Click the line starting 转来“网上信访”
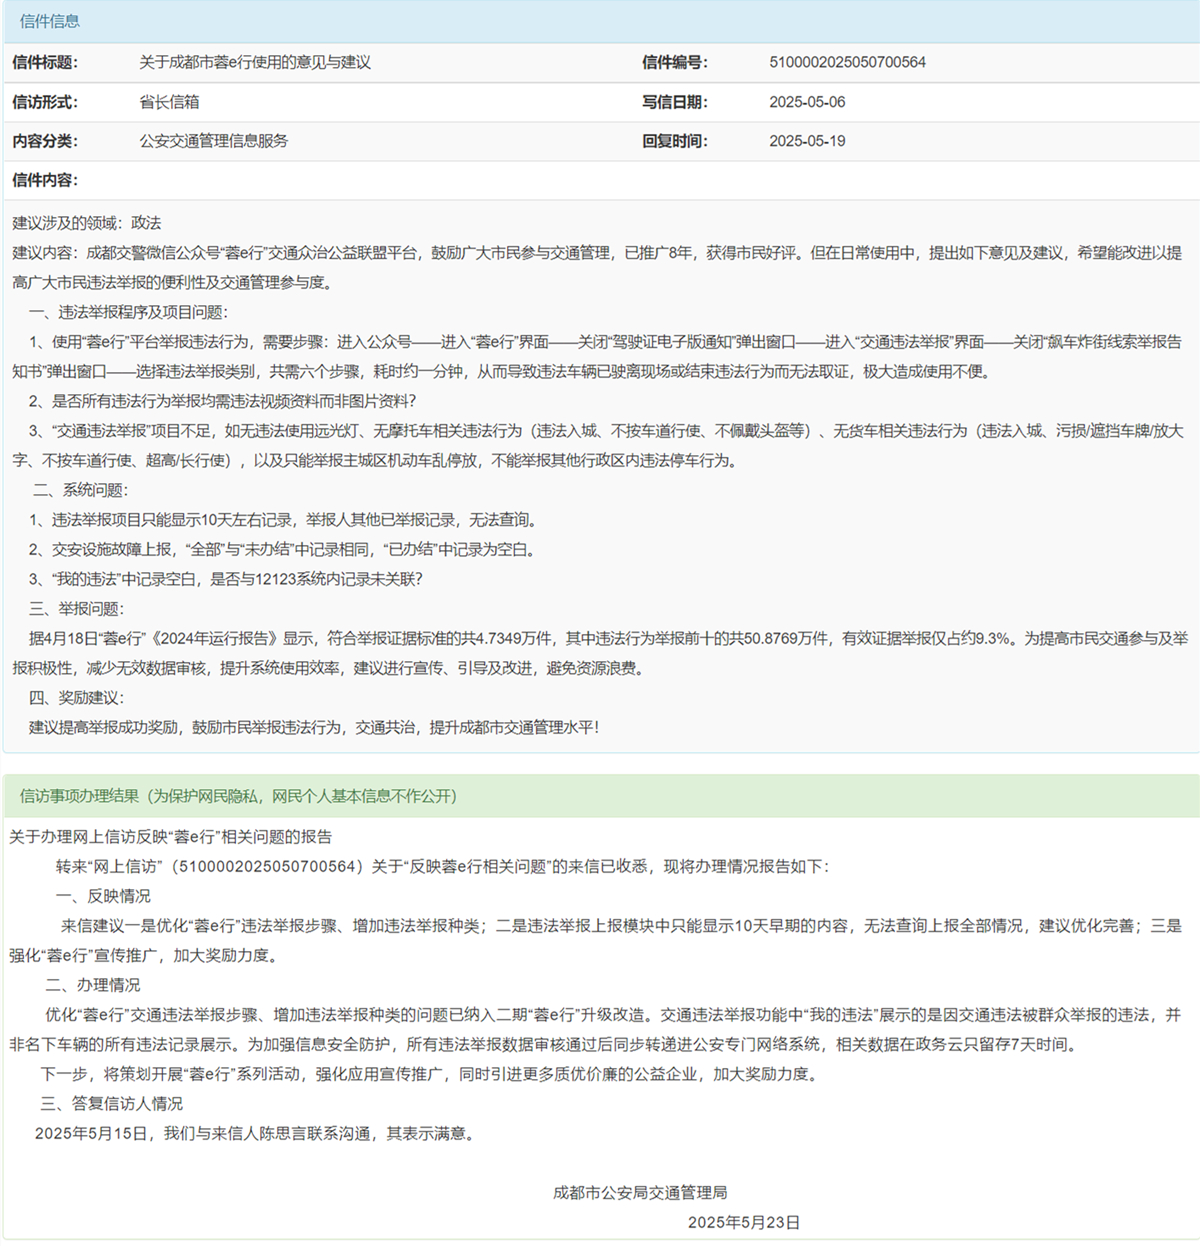1200x1246 pixels. point(442,866)
